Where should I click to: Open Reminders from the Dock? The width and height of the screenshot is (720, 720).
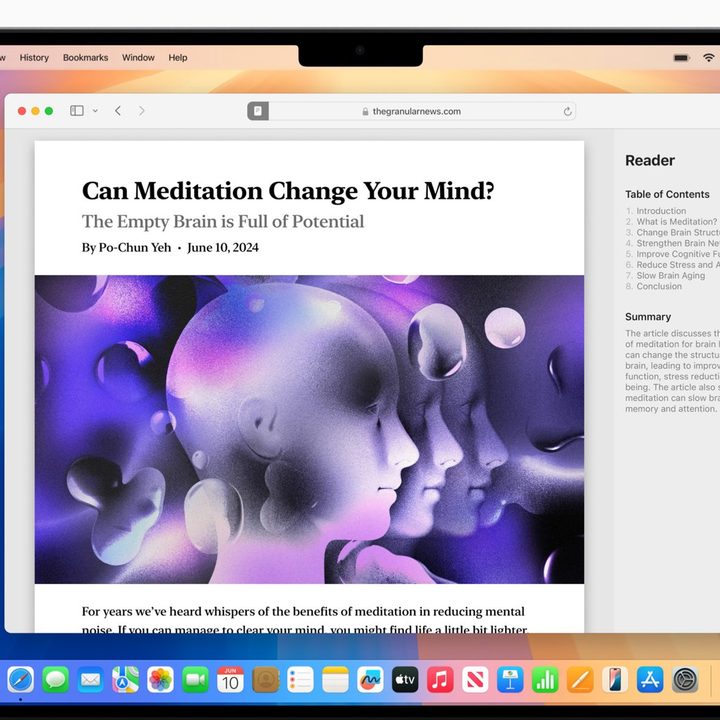(x=300, y=680)
